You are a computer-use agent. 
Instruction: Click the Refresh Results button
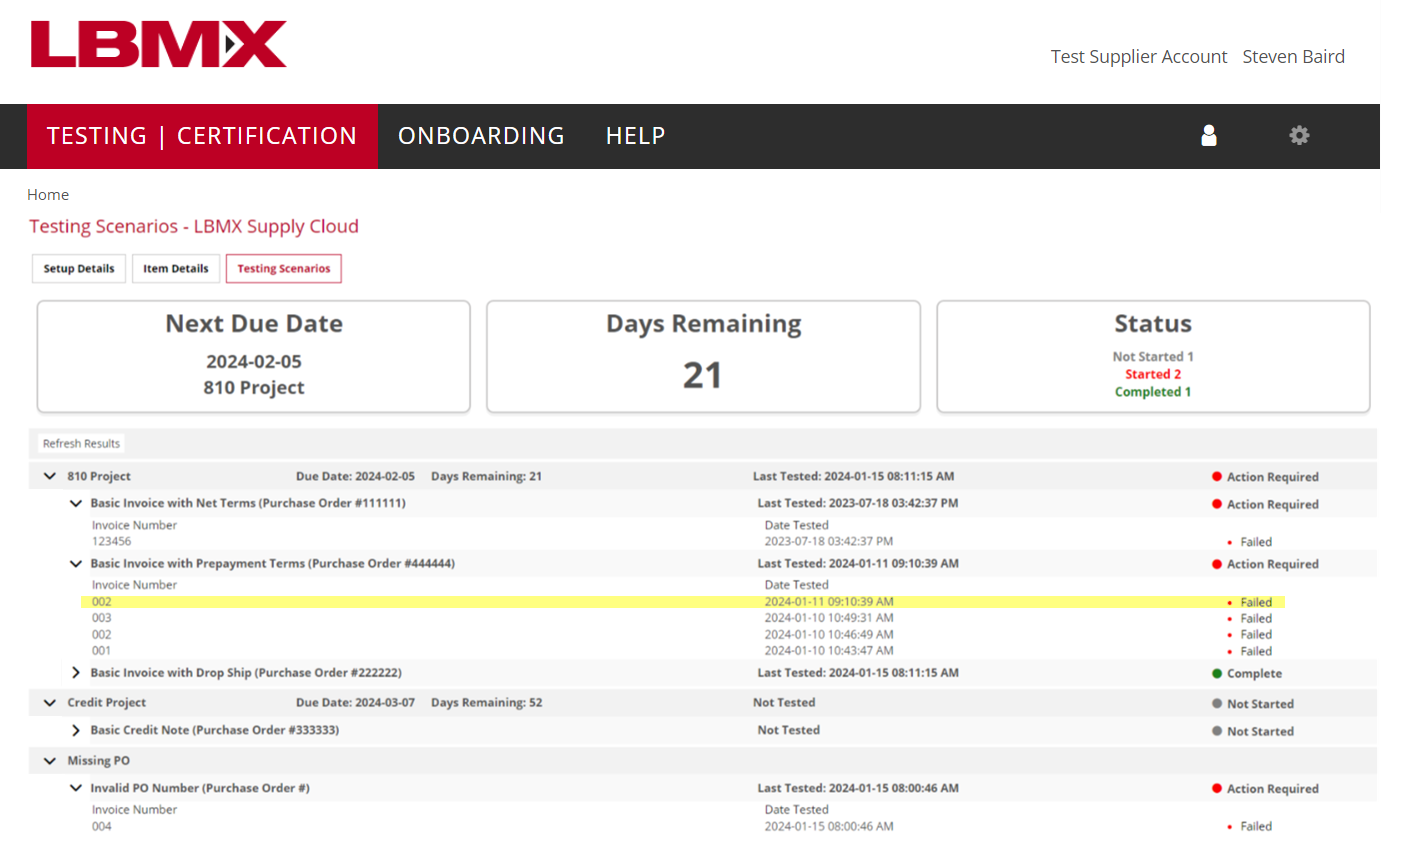(x=81, y=443)
